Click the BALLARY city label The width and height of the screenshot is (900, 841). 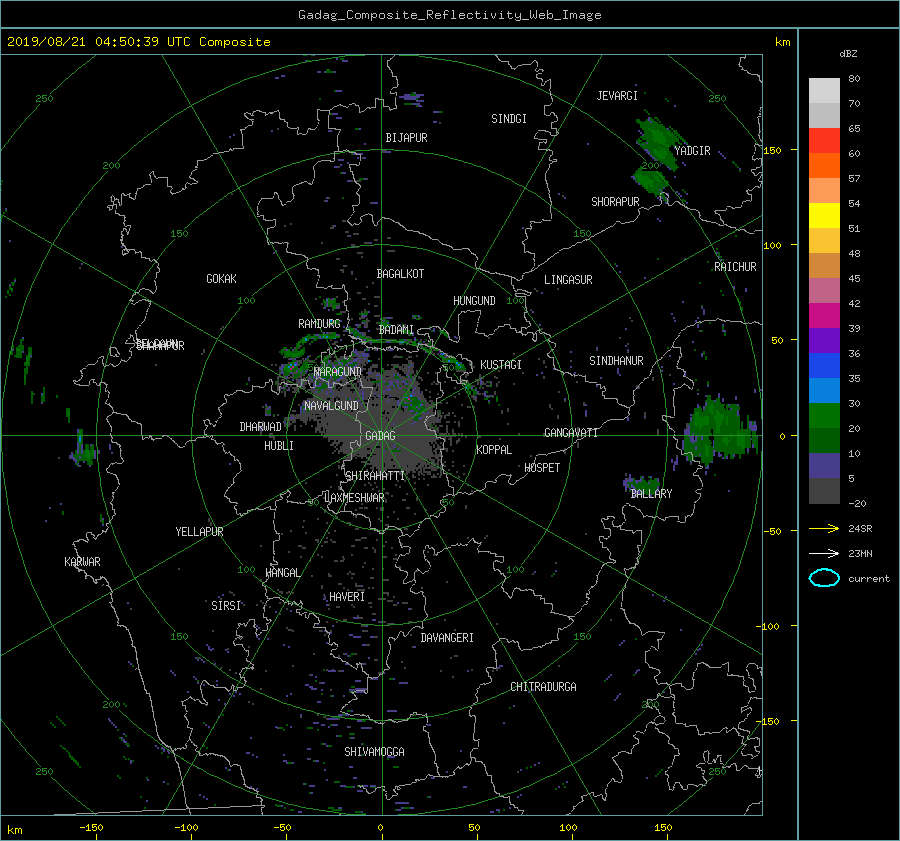click(651, 494)
